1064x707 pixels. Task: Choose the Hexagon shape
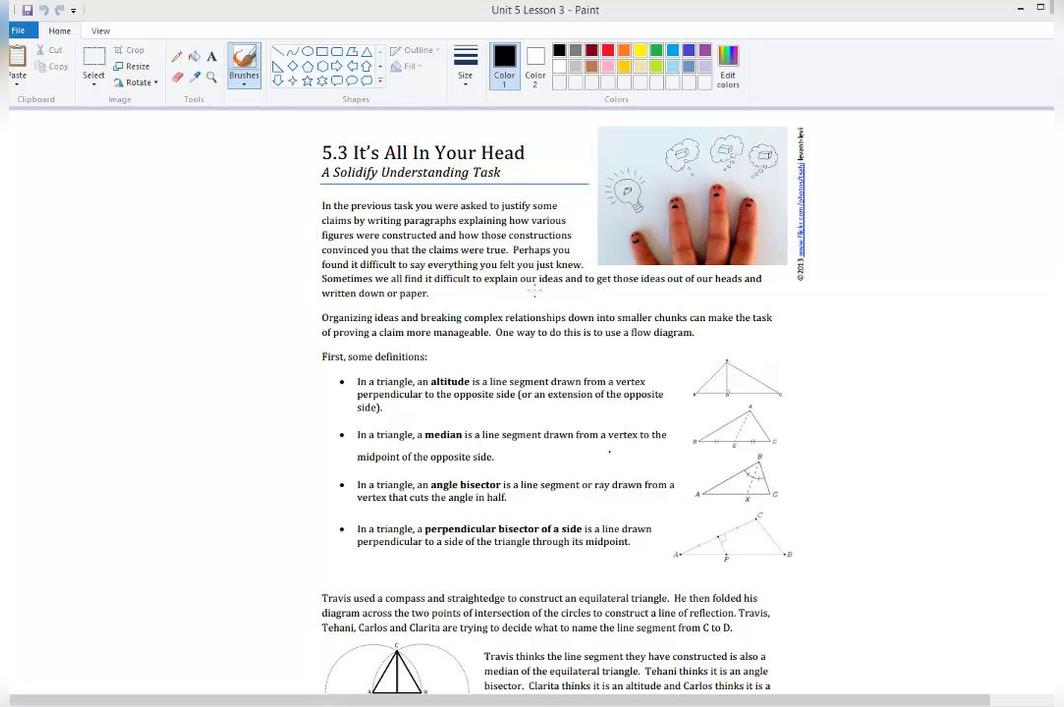click(322, 66)
